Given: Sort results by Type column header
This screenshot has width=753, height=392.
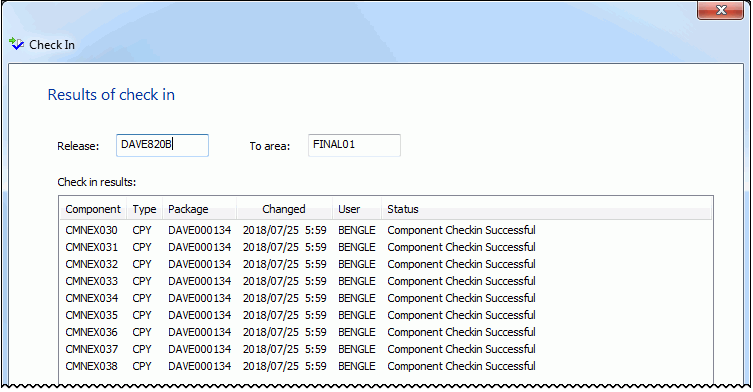Looking at the screenshot, I should (x=145, y=209).
